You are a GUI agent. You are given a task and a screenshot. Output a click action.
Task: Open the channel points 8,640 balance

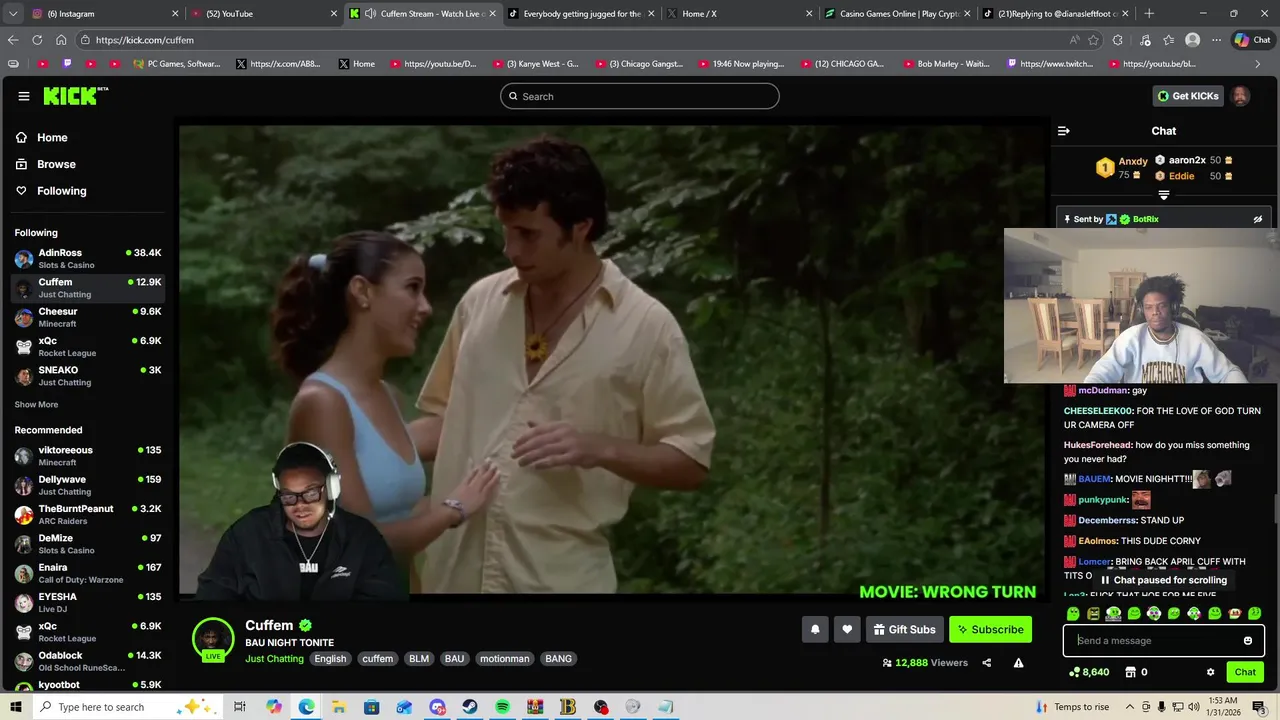point(1089,672)
